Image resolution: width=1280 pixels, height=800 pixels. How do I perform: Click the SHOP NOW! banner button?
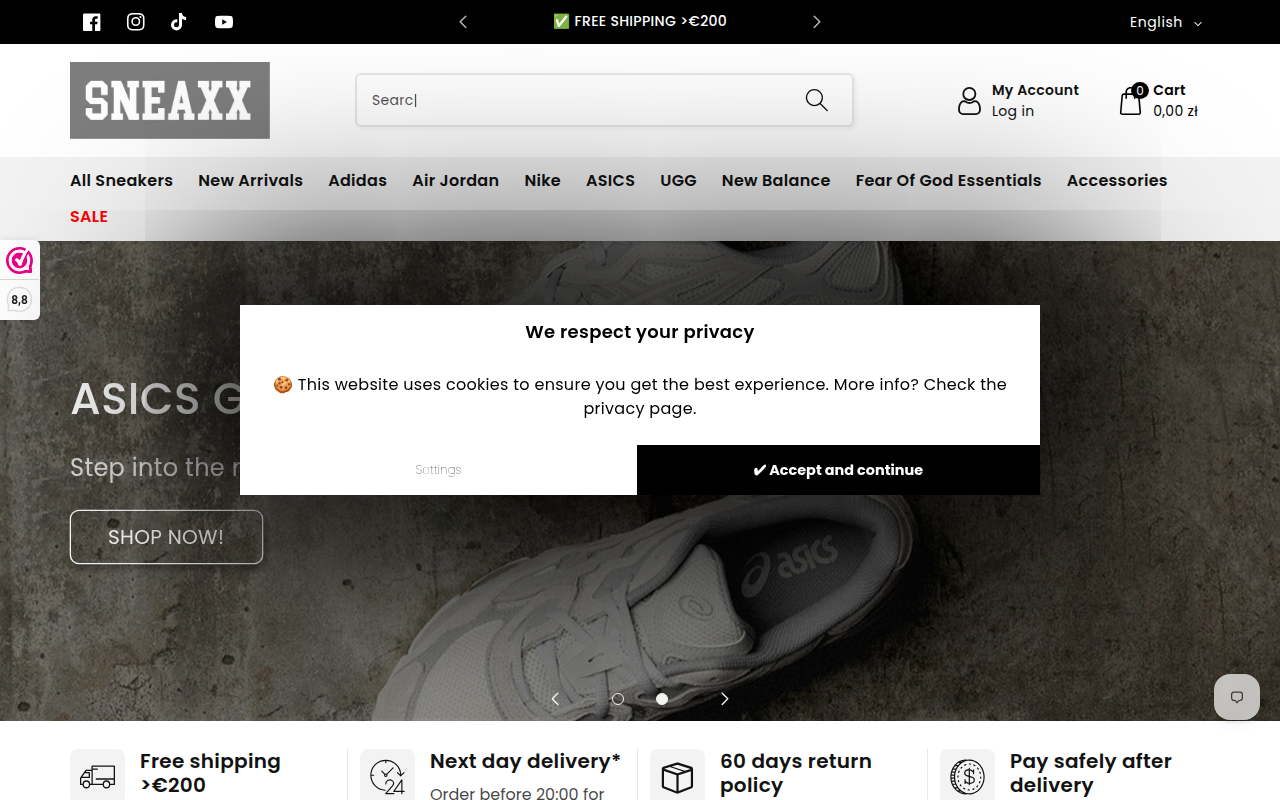click(166, 537)
